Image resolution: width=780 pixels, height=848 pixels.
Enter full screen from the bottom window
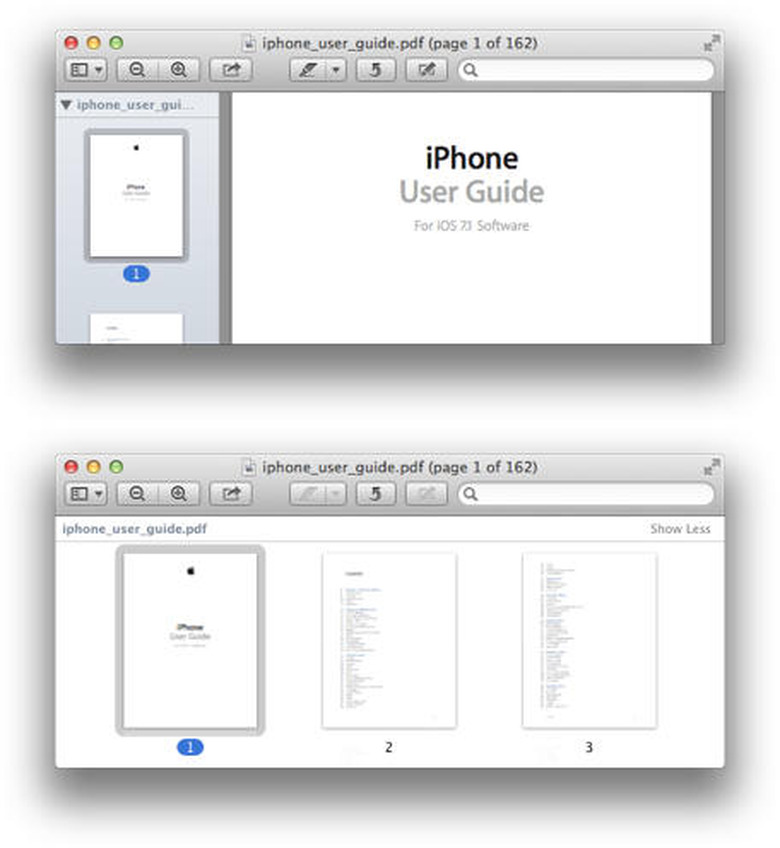(711, 467)
